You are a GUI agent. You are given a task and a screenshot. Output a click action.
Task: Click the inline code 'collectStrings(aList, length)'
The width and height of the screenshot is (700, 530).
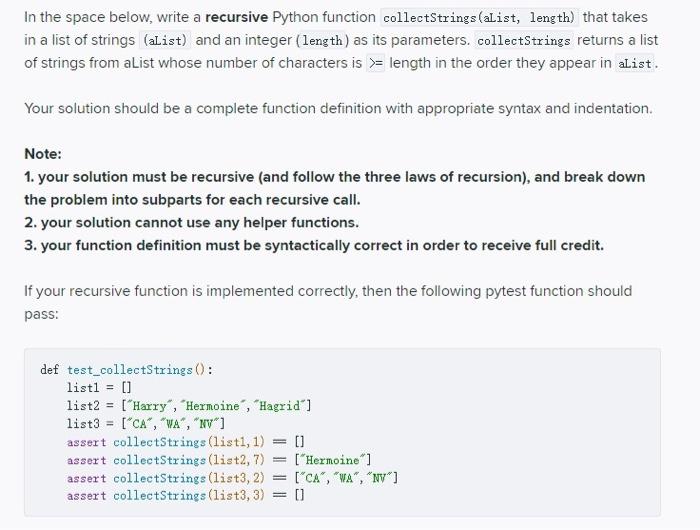[x=479, y=17]
